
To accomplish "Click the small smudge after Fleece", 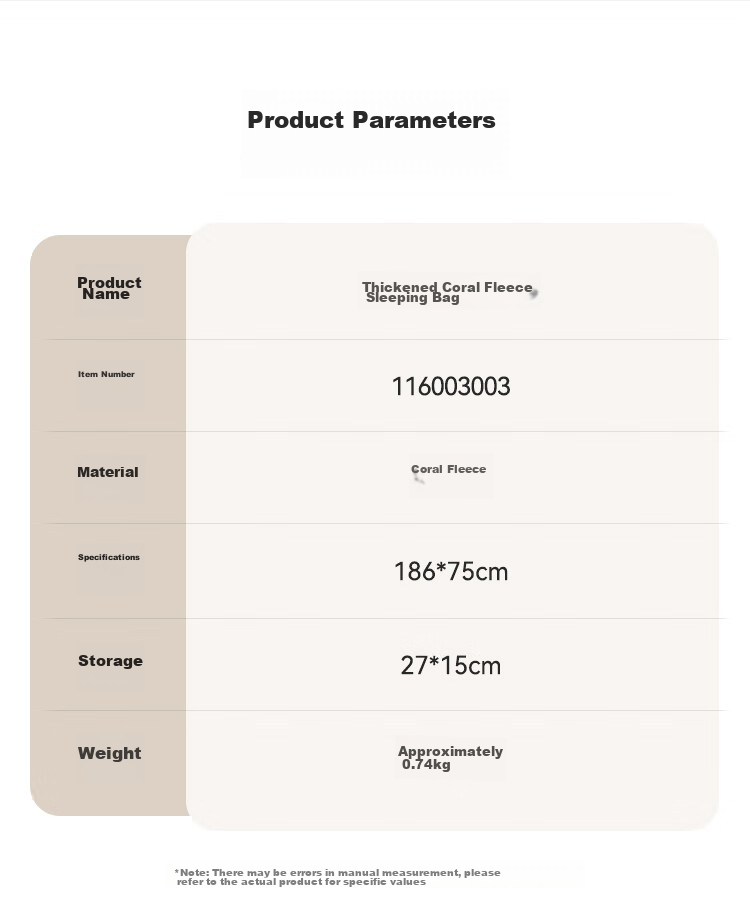I will [533, 293].
